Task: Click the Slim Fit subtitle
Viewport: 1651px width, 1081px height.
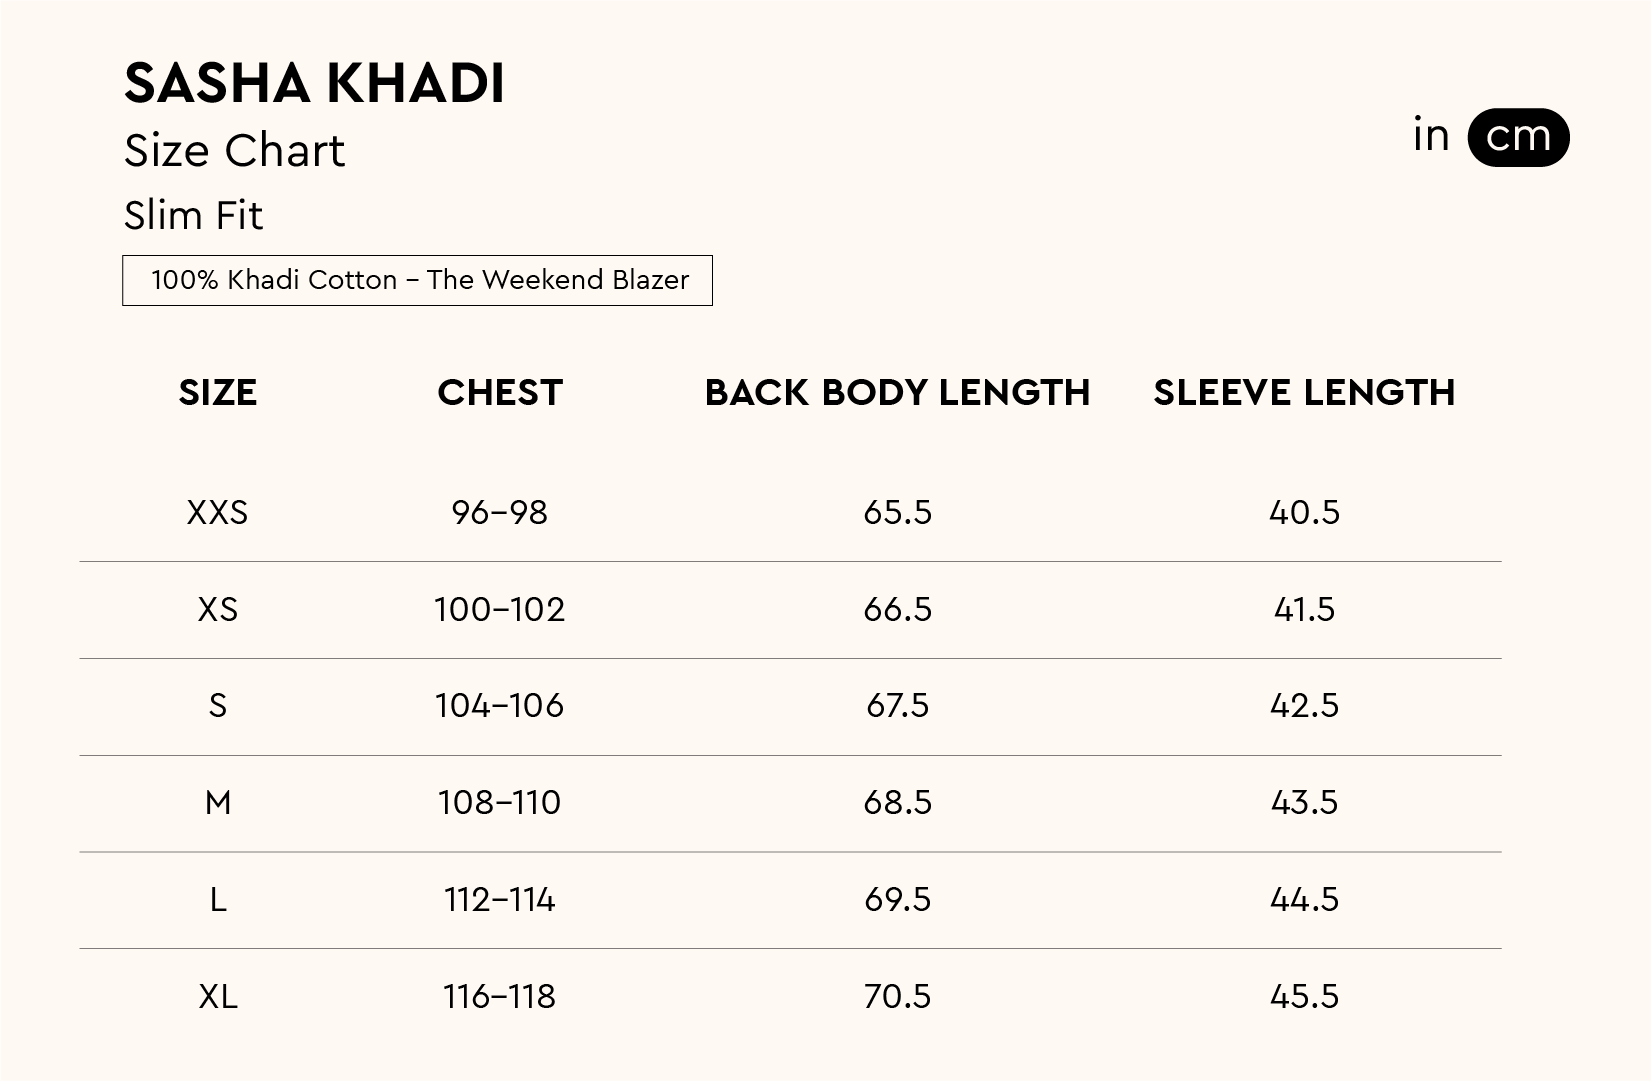Action: point(193,215)
